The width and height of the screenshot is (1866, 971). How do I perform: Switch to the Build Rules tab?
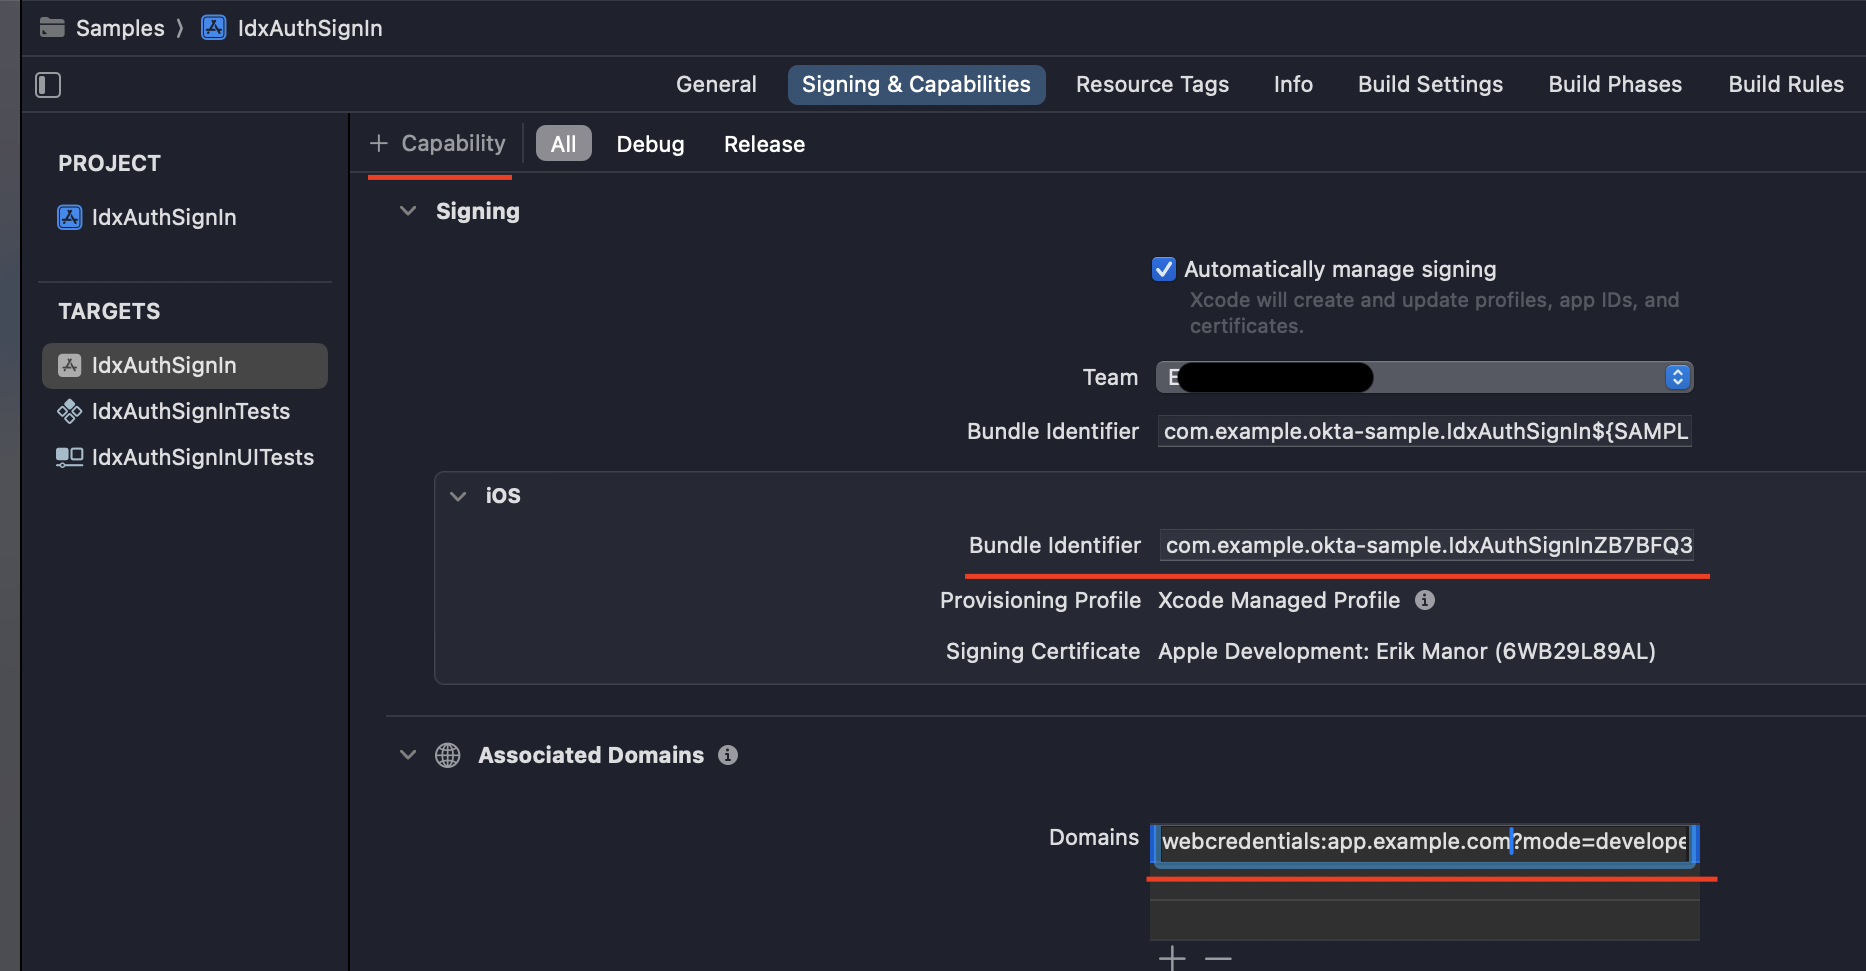(x=1786, y=85)
